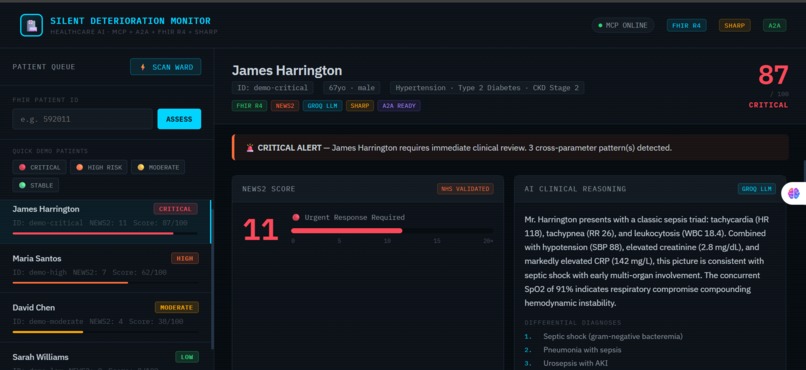The width and height of the screenshot is (806, 370).
Task: Load the CRITICAL quick demo patient
Action: coord(40,167)
